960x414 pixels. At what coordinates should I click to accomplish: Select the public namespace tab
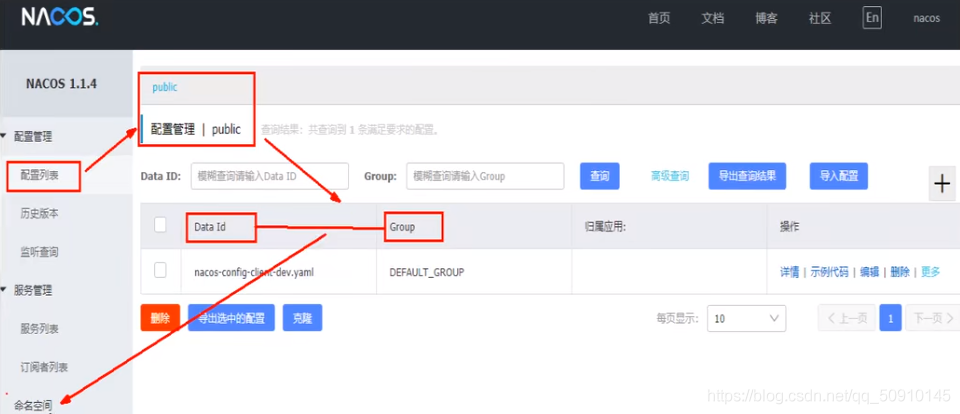pyautogui.click(x=165, y=87)
